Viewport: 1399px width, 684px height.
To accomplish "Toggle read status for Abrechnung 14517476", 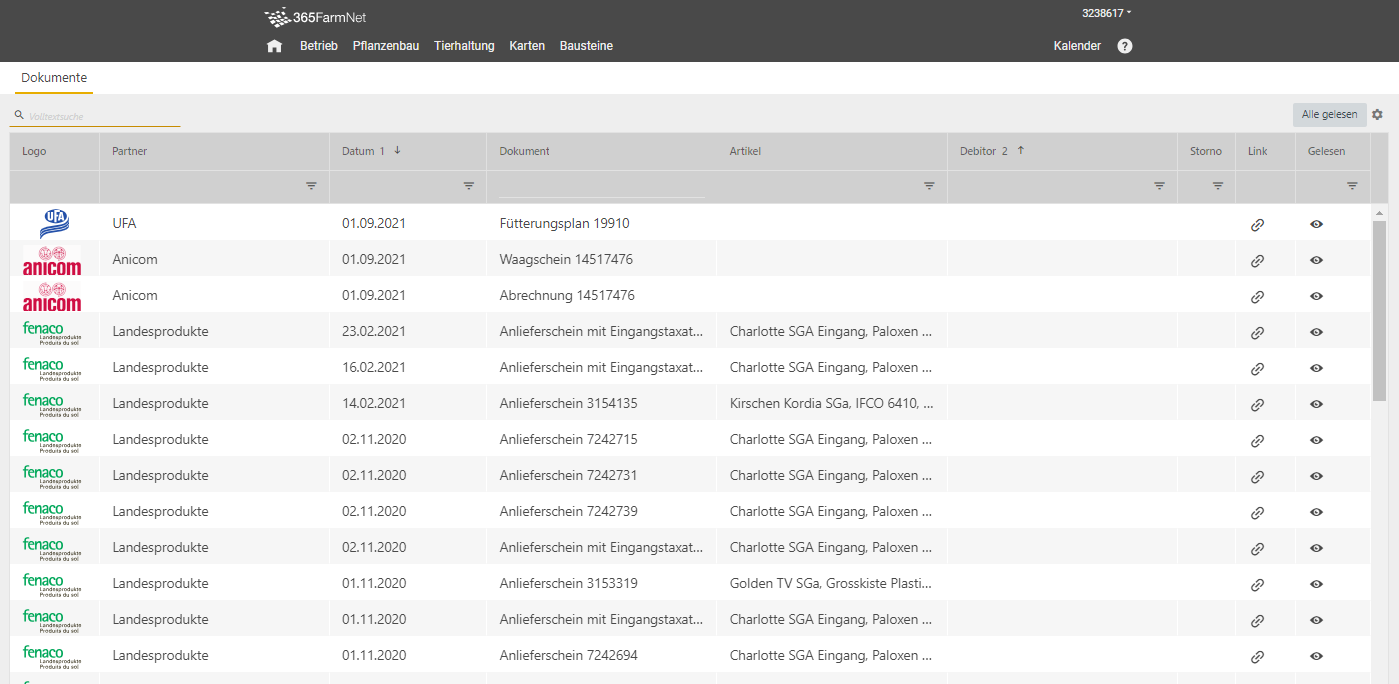I will pyautogui.click(x=1316, y=296).
